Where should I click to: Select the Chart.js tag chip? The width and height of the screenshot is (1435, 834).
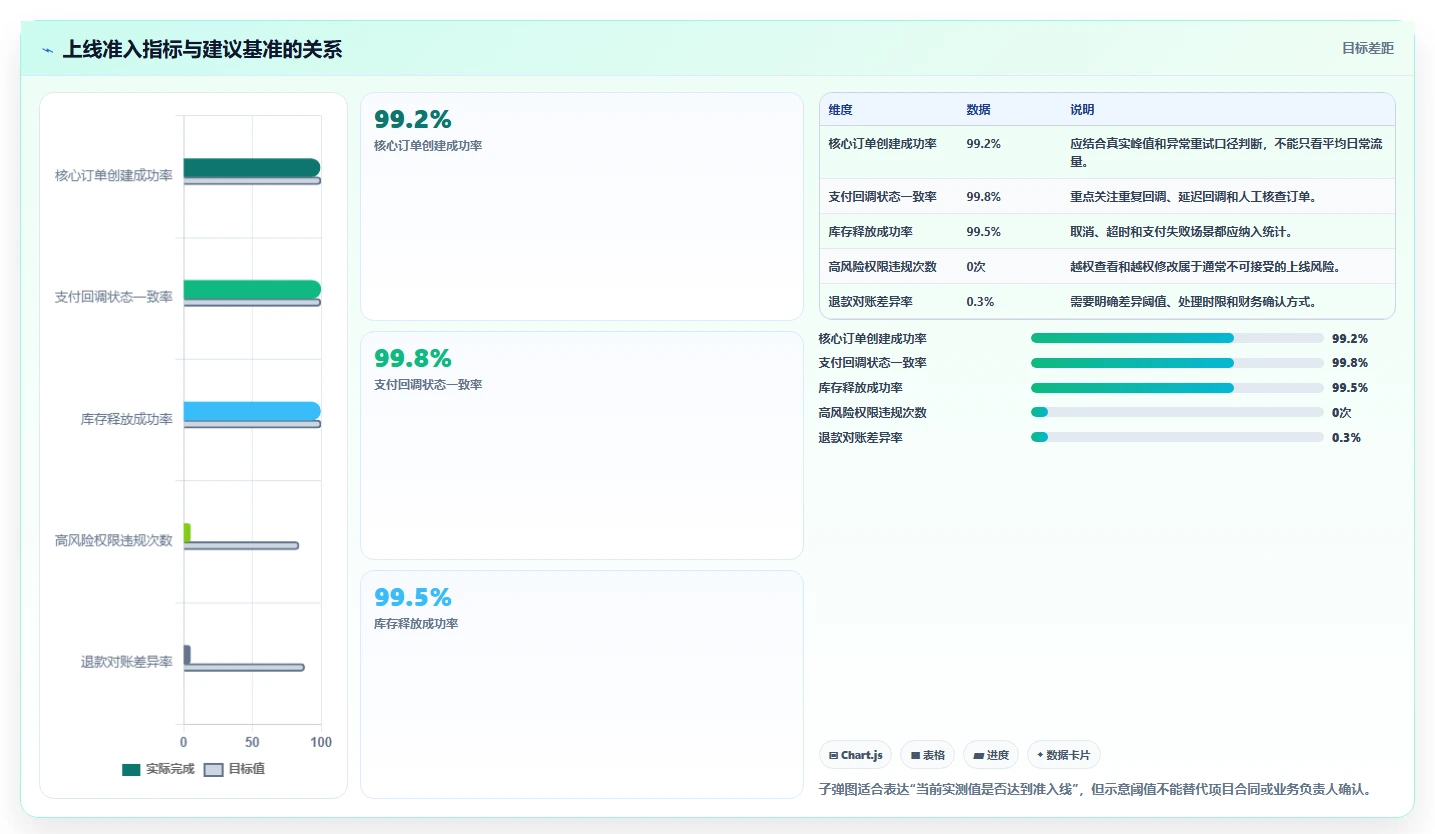pos(856,755)
